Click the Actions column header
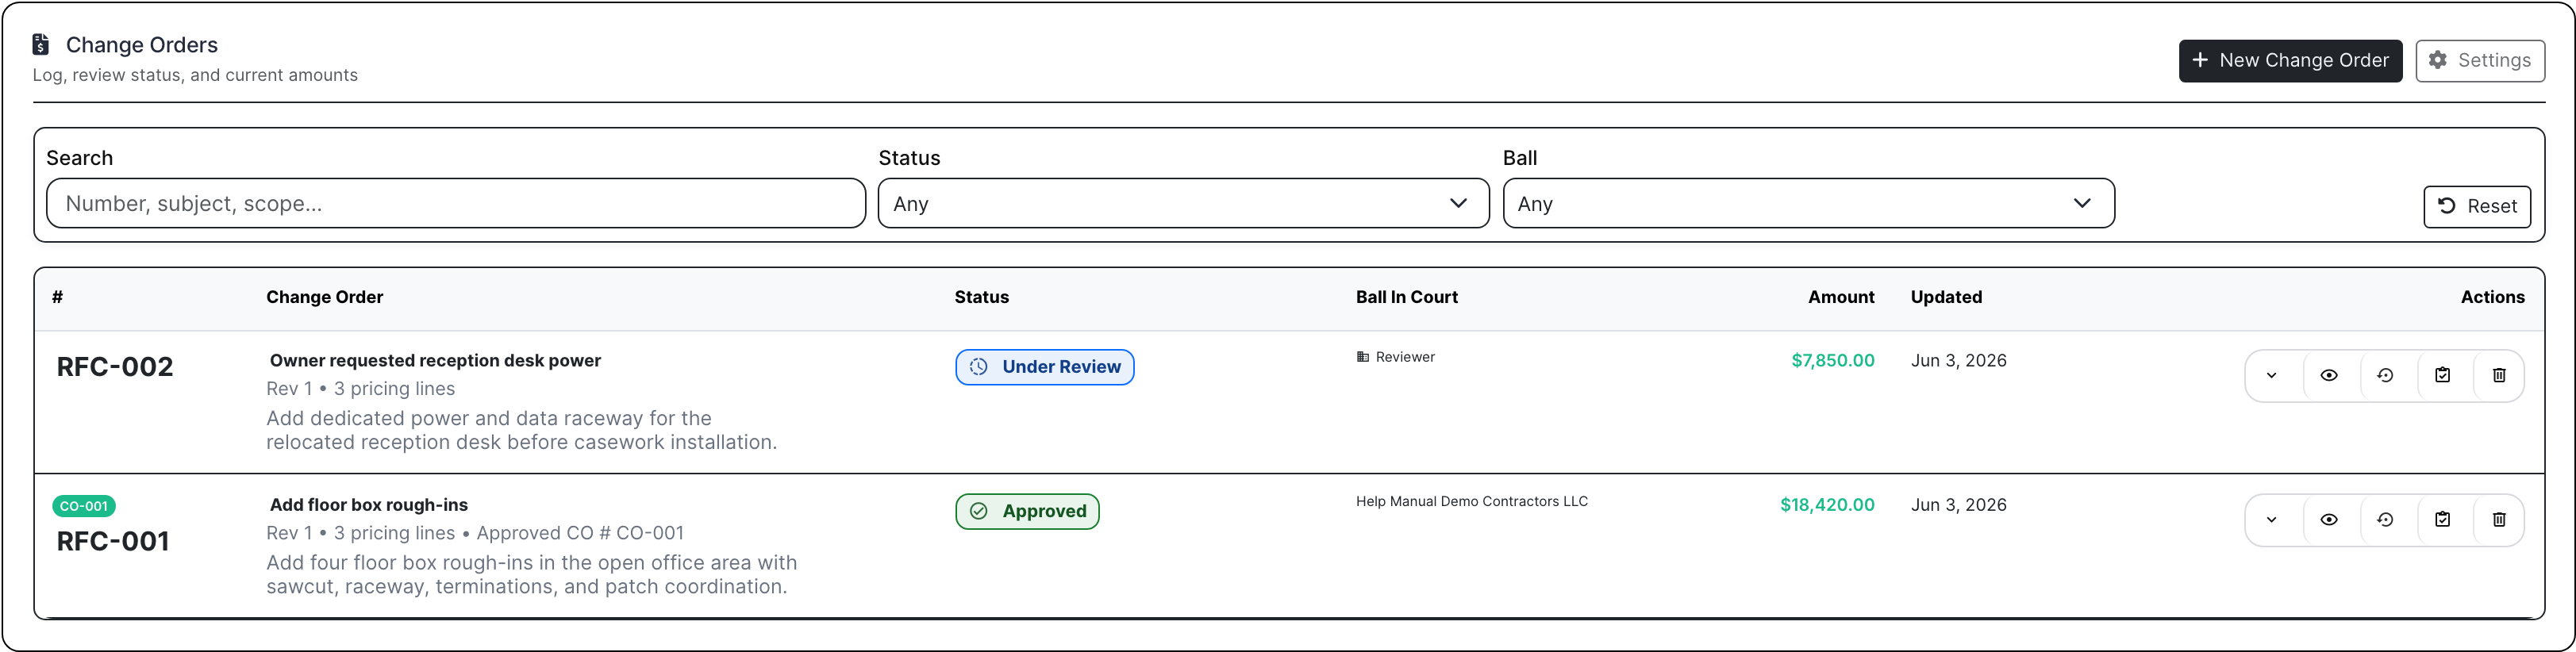2576x652 pixels. tap(2492, 297)
